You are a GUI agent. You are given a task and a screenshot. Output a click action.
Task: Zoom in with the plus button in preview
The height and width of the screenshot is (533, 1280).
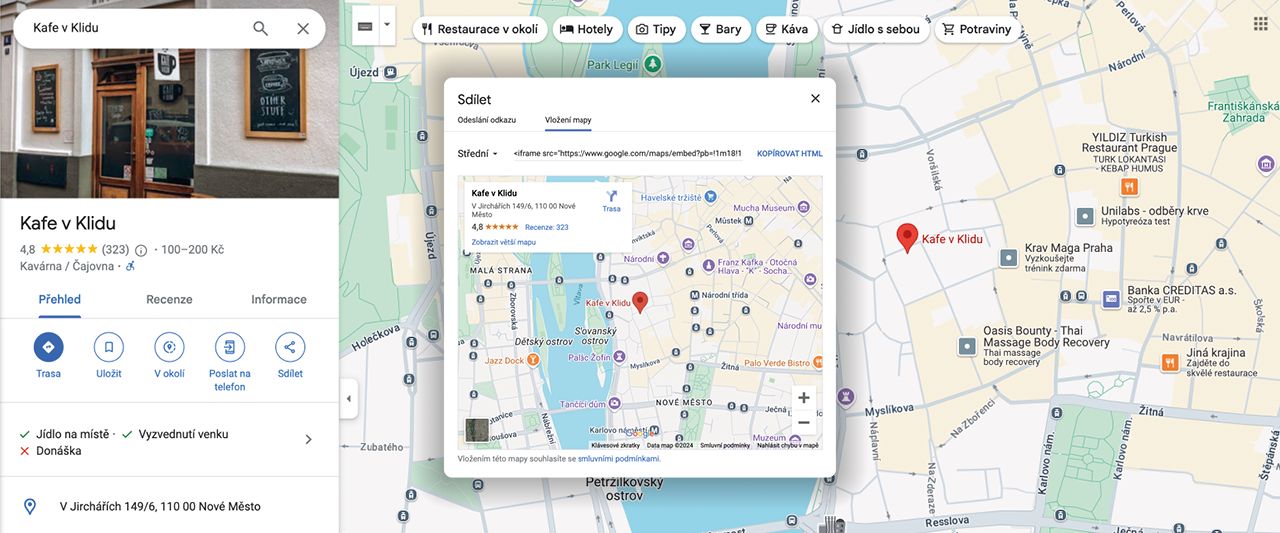coord(803,398)
